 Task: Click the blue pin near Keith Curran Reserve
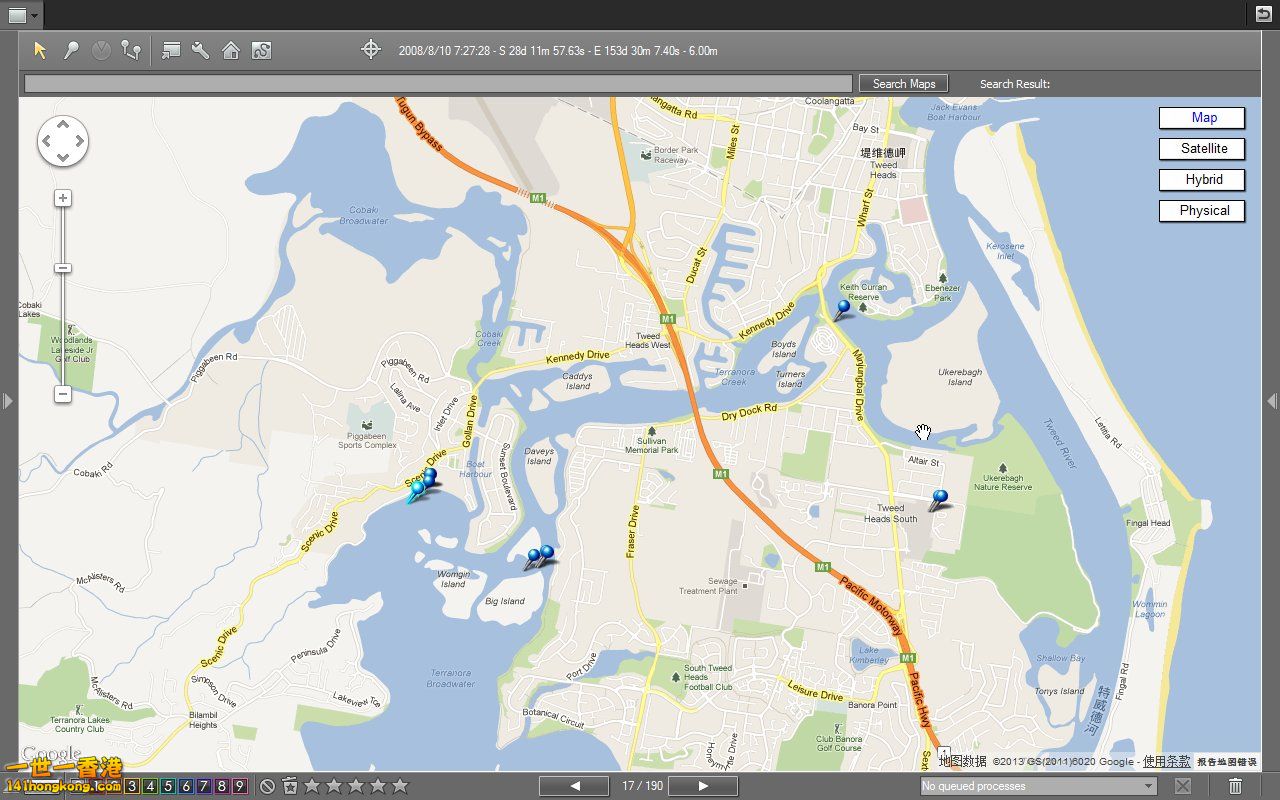pos(842,309)
